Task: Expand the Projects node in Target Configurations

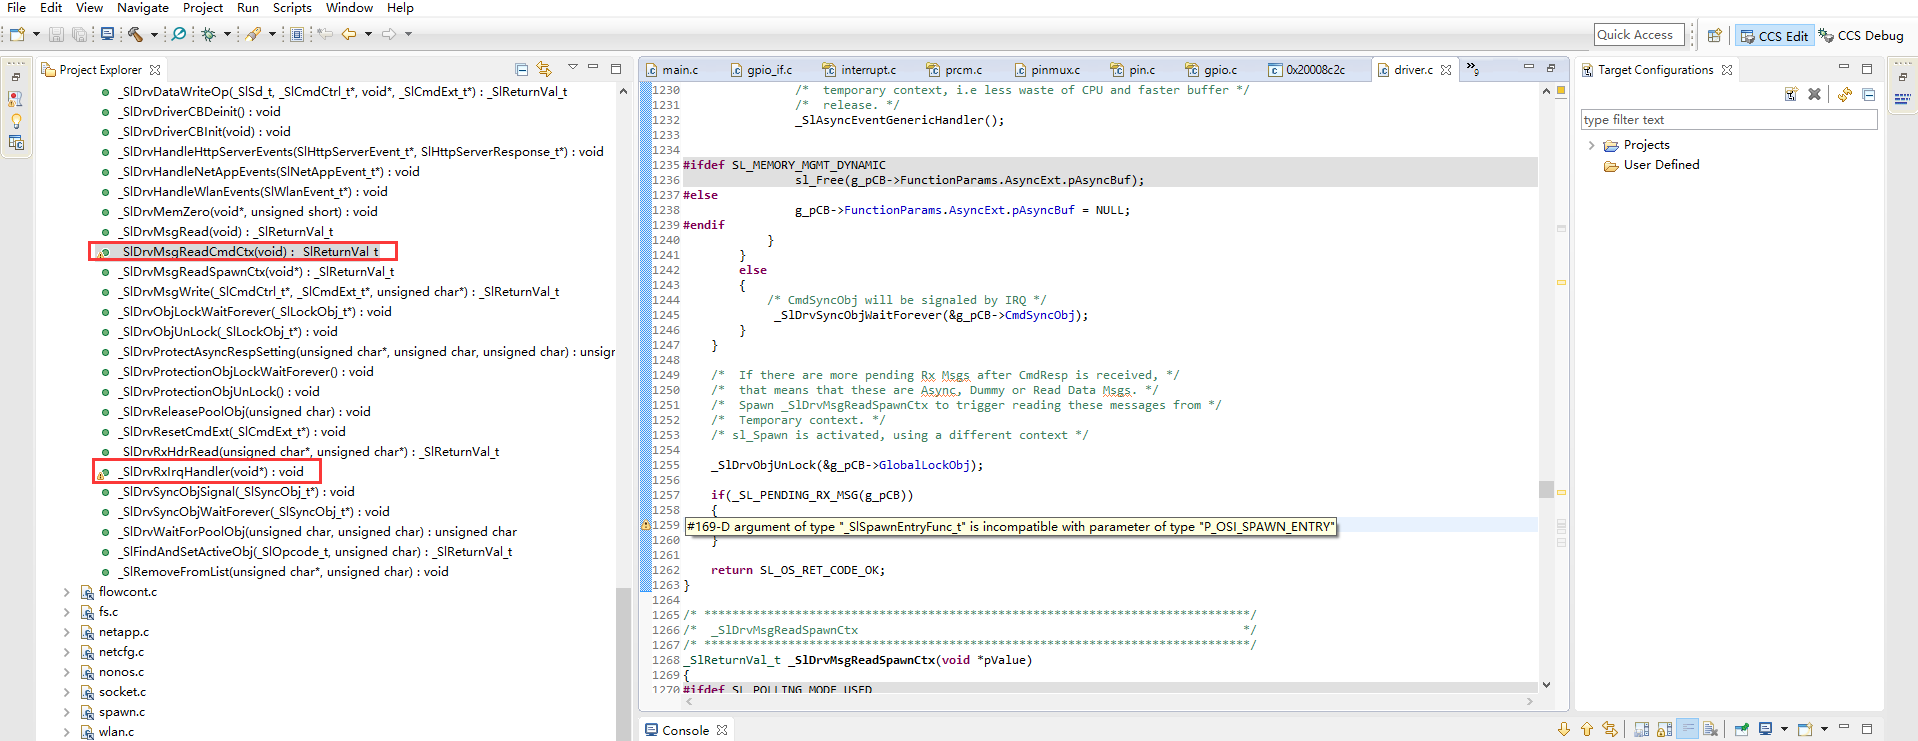Action: click(1591, 145)
